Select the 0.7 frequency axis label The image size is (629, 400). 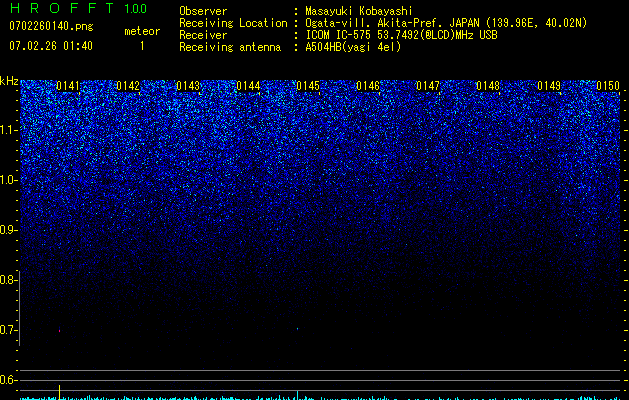tap(7, 330)
